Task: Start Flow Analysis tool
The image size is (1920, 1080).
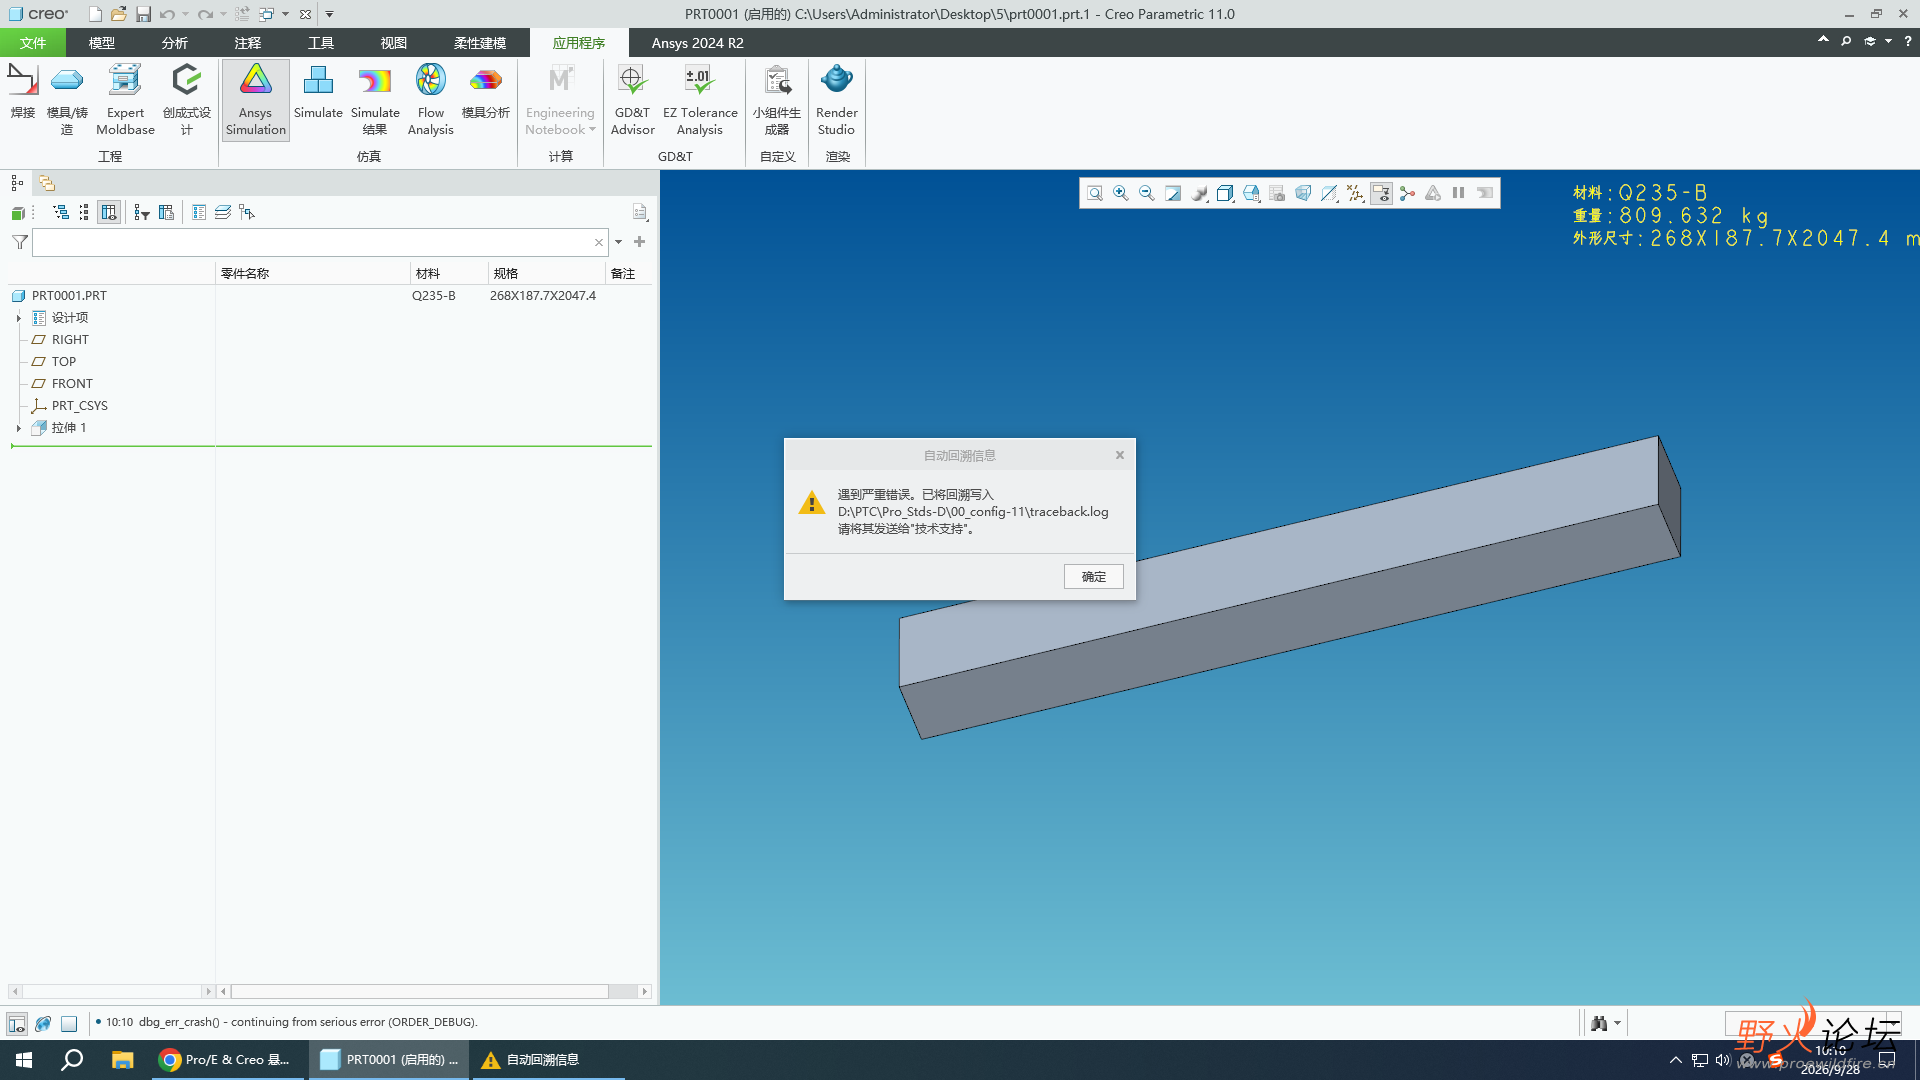Action: [431, 99]
